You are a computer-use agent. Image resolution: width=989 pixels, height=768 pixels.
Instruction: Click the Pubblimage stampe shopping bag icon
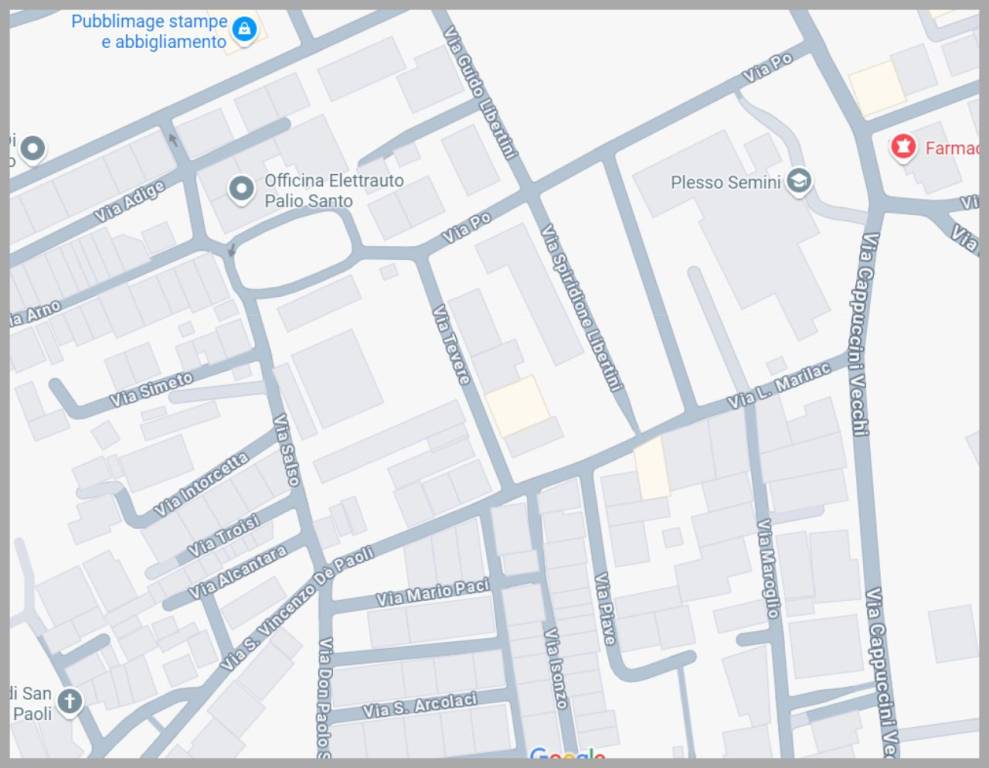tap(244, 30)
